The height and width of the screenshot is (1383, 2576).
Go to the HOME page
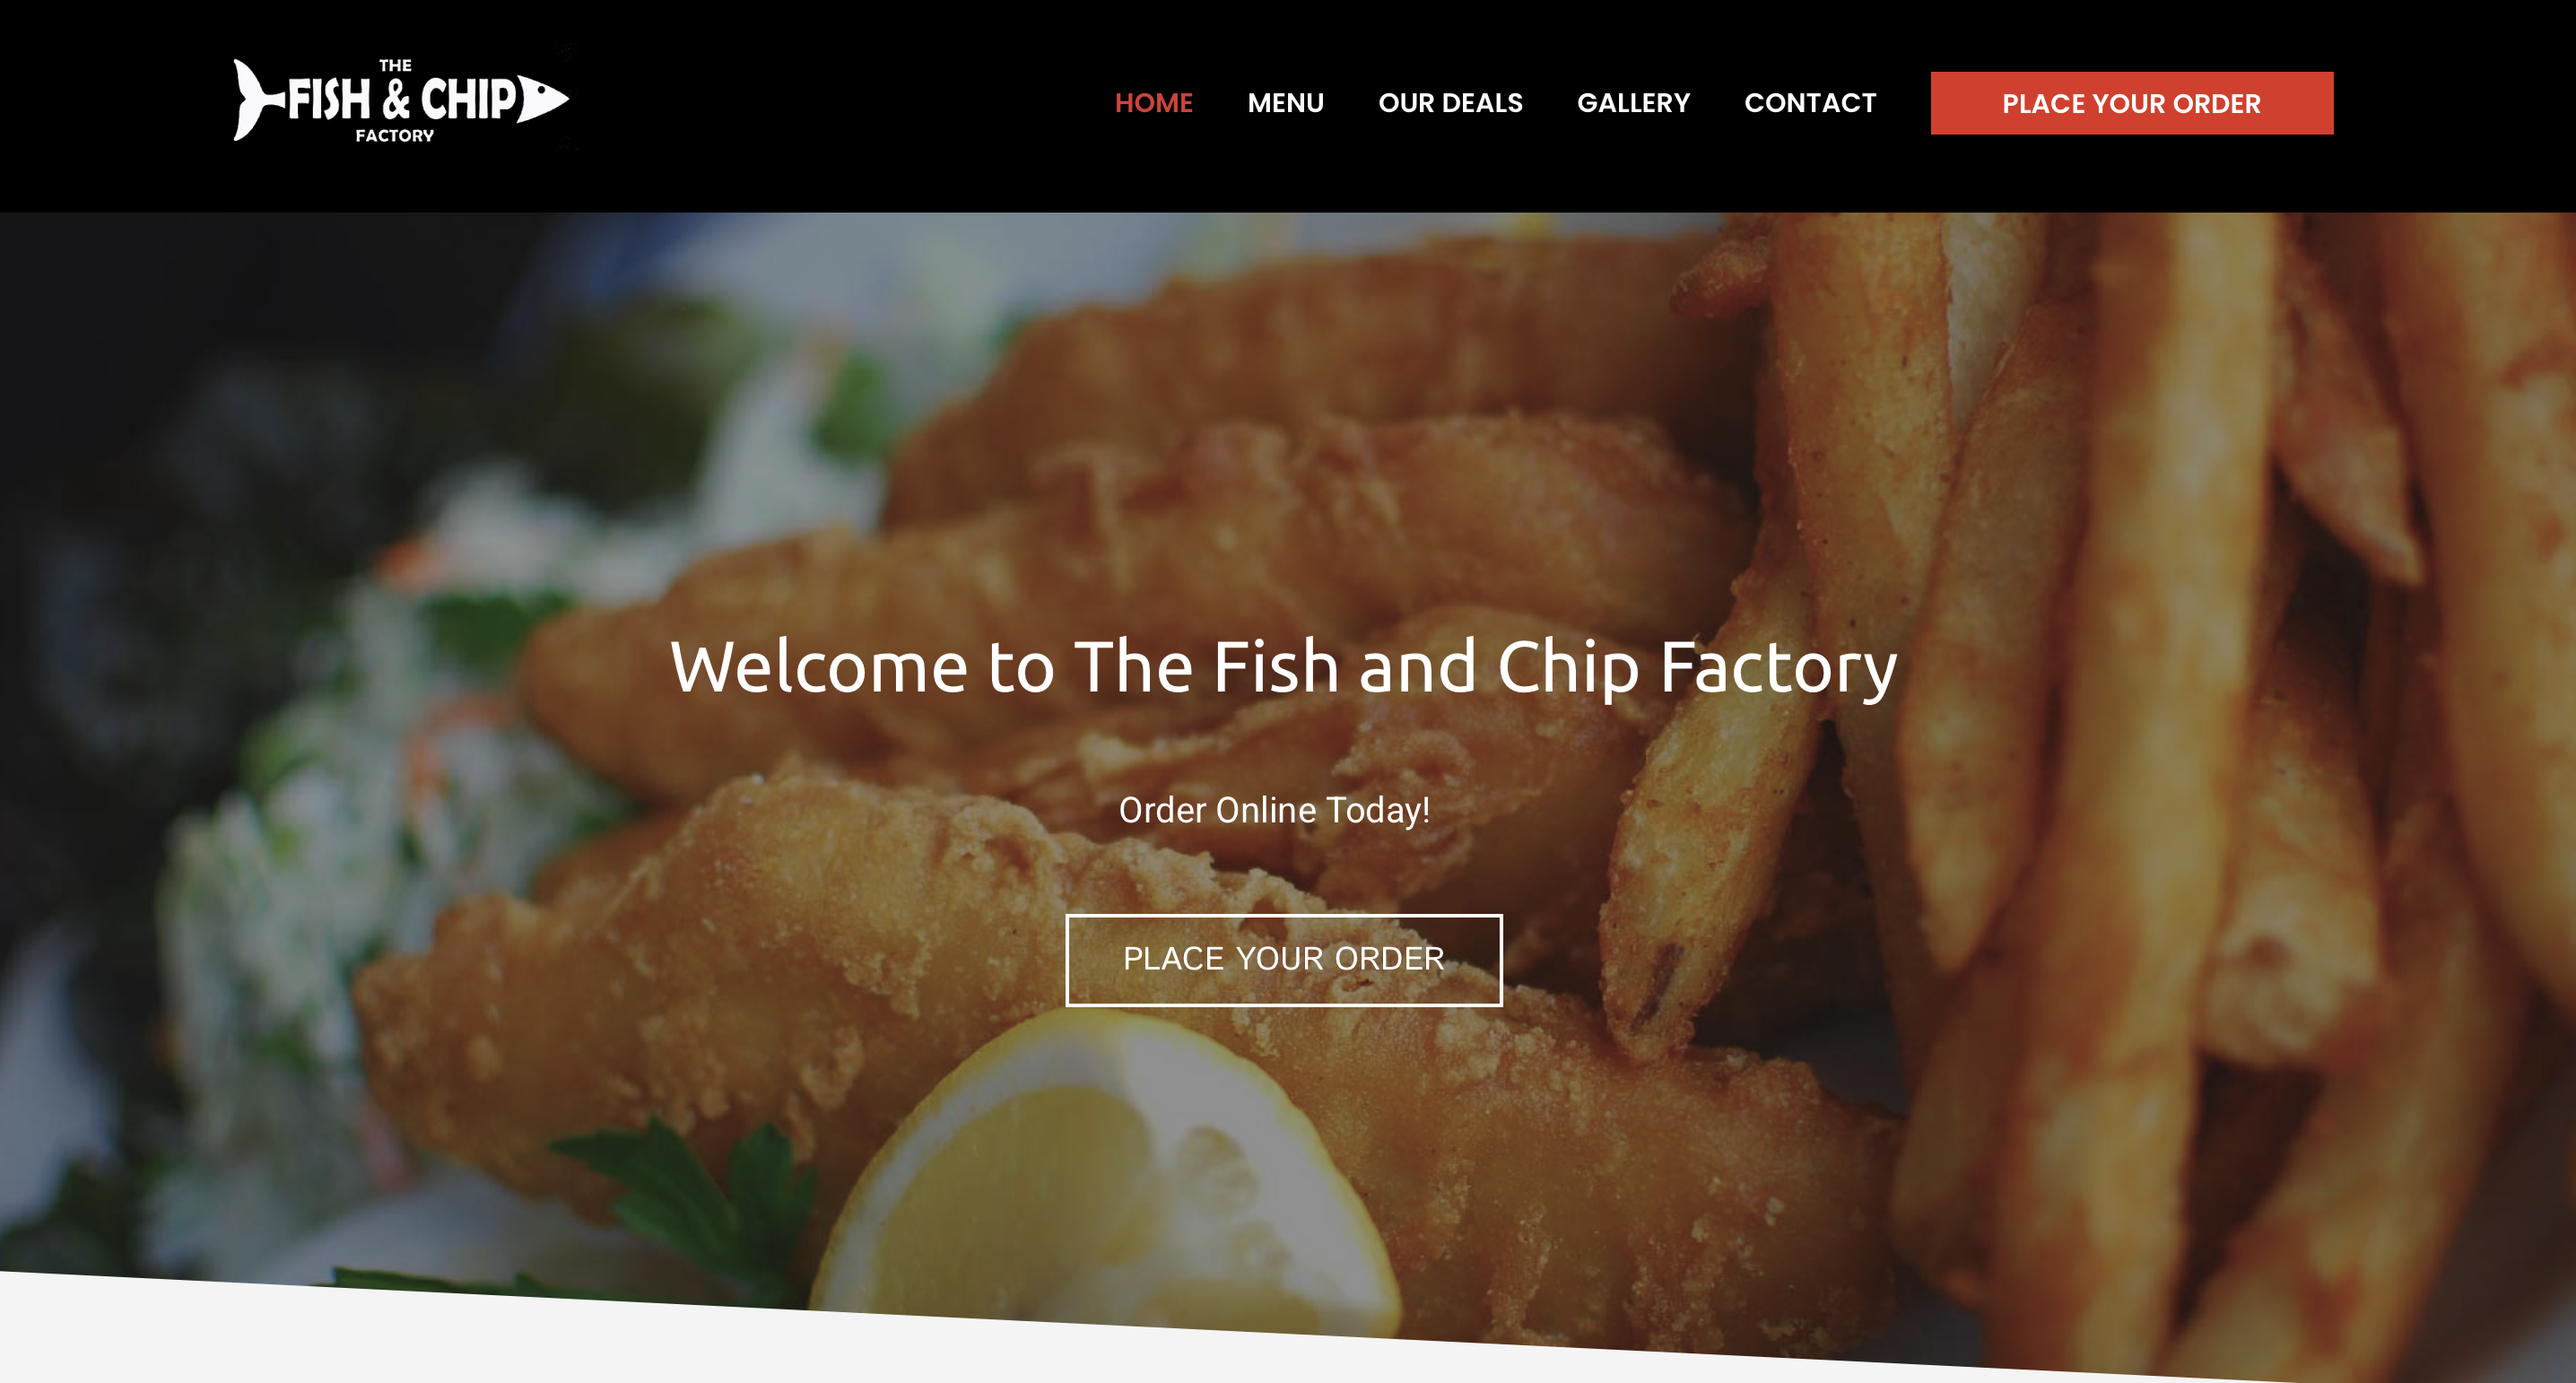point(1153,103)
